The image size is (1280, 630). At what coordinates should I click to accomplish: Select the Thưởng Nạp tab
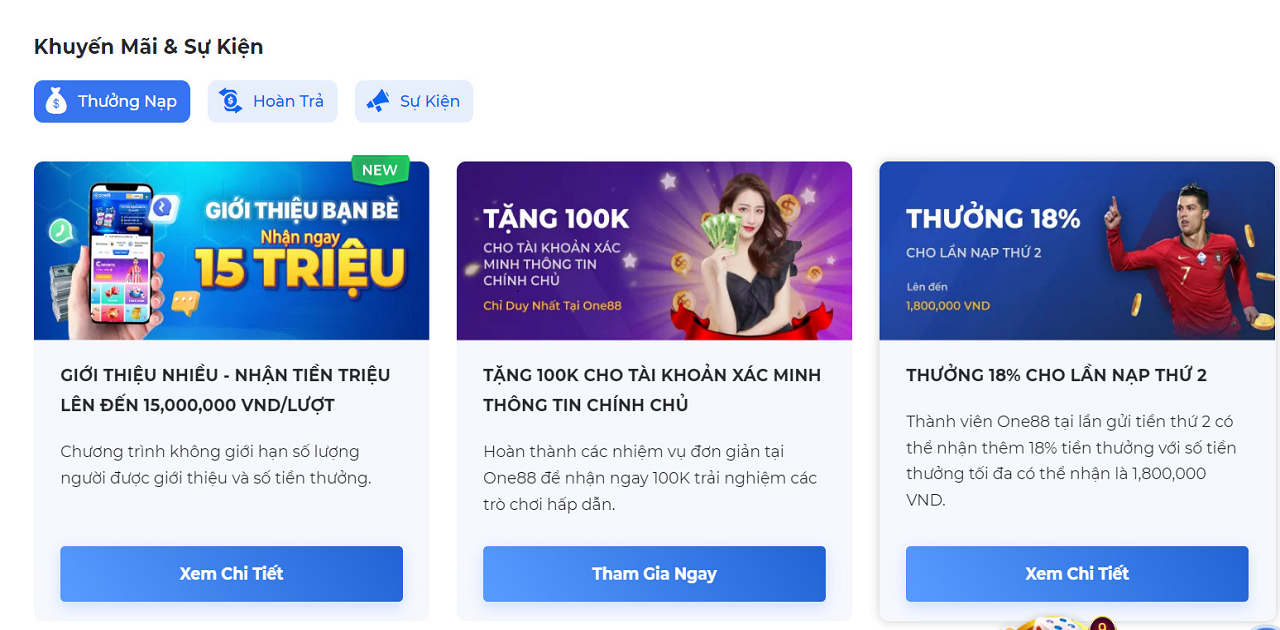(112, 101)
